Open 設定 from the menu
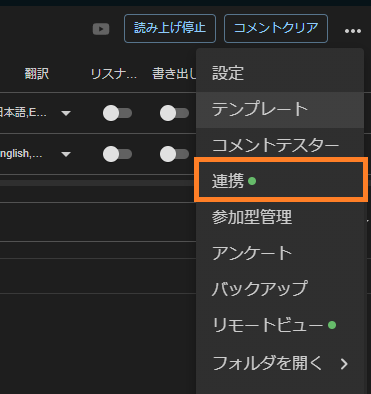This screenshot has width=371, height=394. (x=280, y=73)
